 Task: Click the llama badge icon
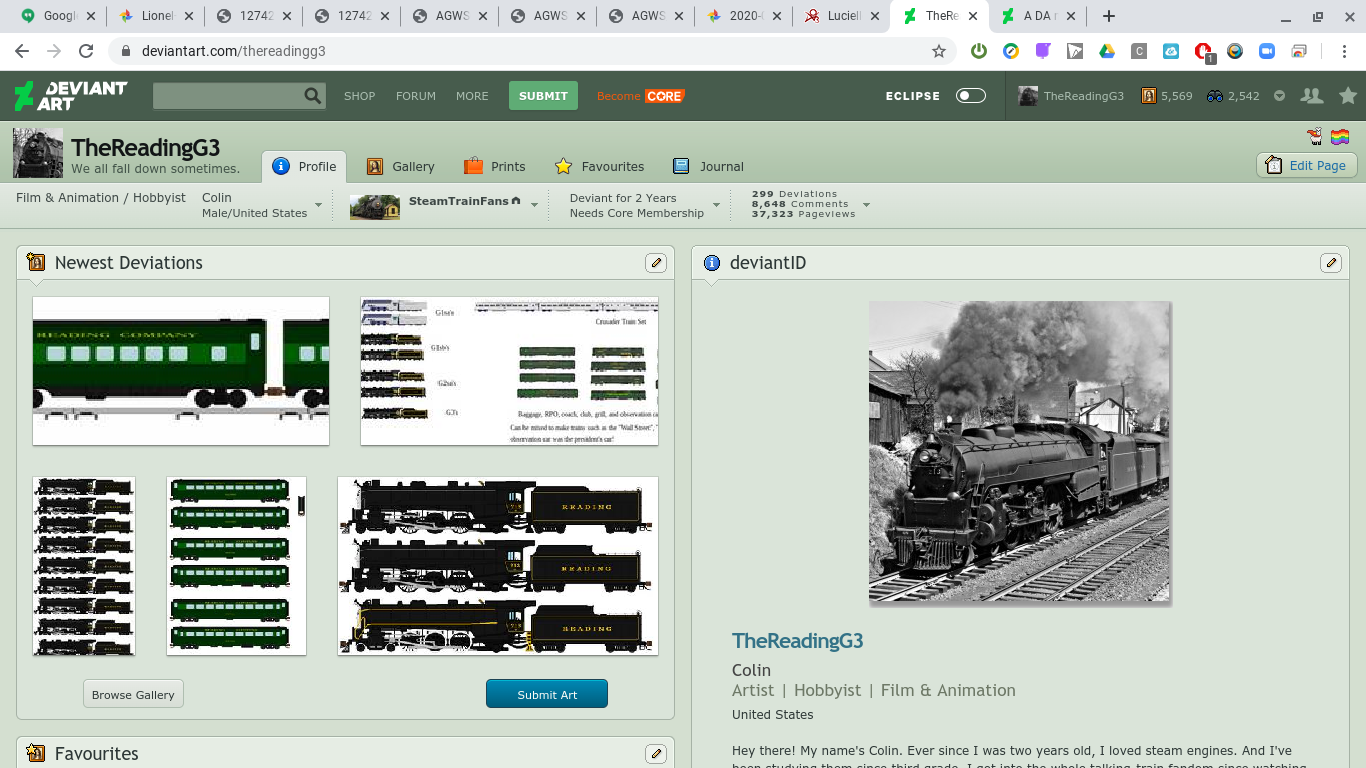coord(1315,137)
